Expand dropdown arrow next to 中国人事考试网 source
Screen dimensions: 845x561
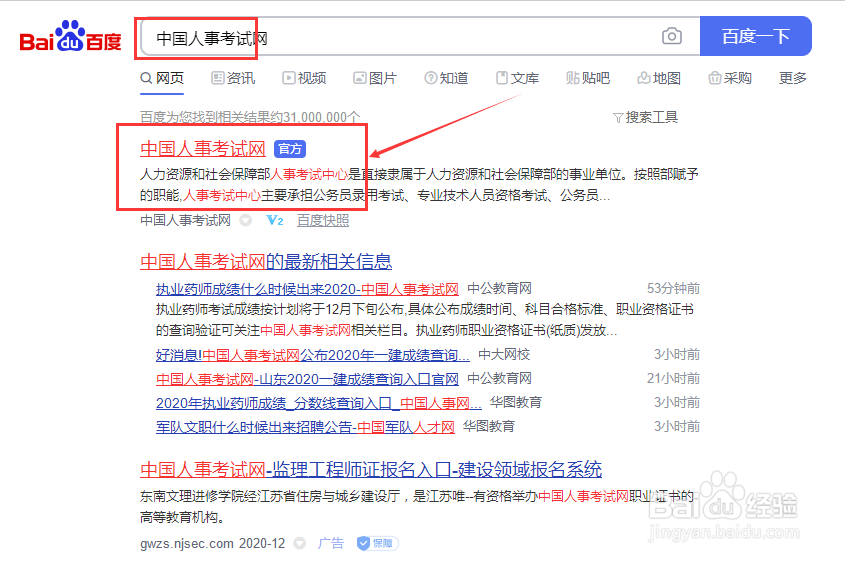pos(246,220)
